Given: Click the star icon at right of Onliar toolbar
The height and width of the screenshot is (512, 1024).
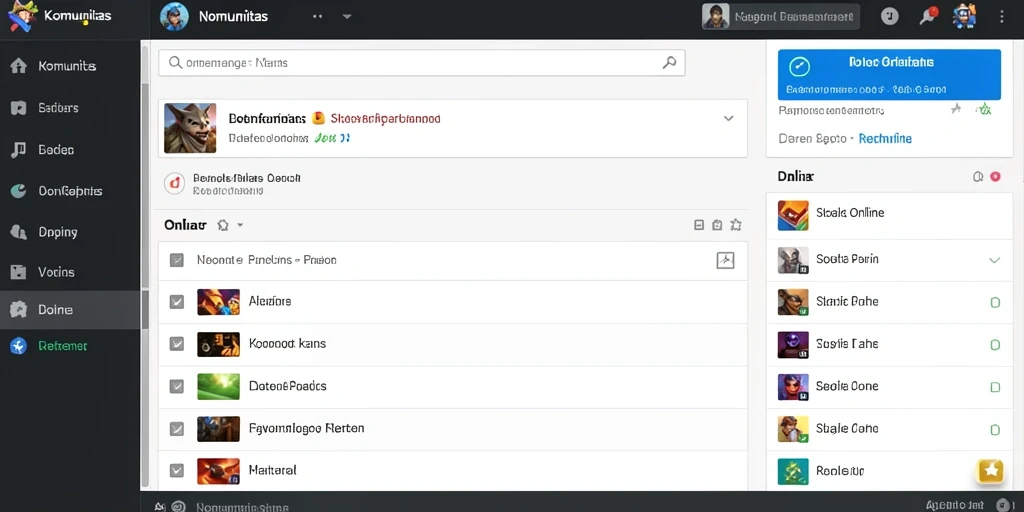Looking at the screenshot, I should coord(735,225).
